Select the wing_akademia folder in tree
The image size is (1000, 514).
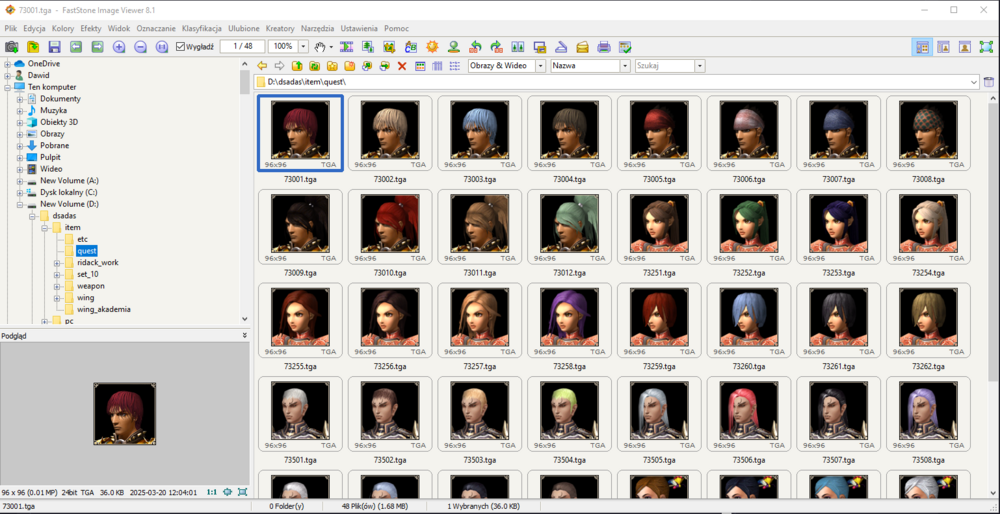[x=104, y=309]
